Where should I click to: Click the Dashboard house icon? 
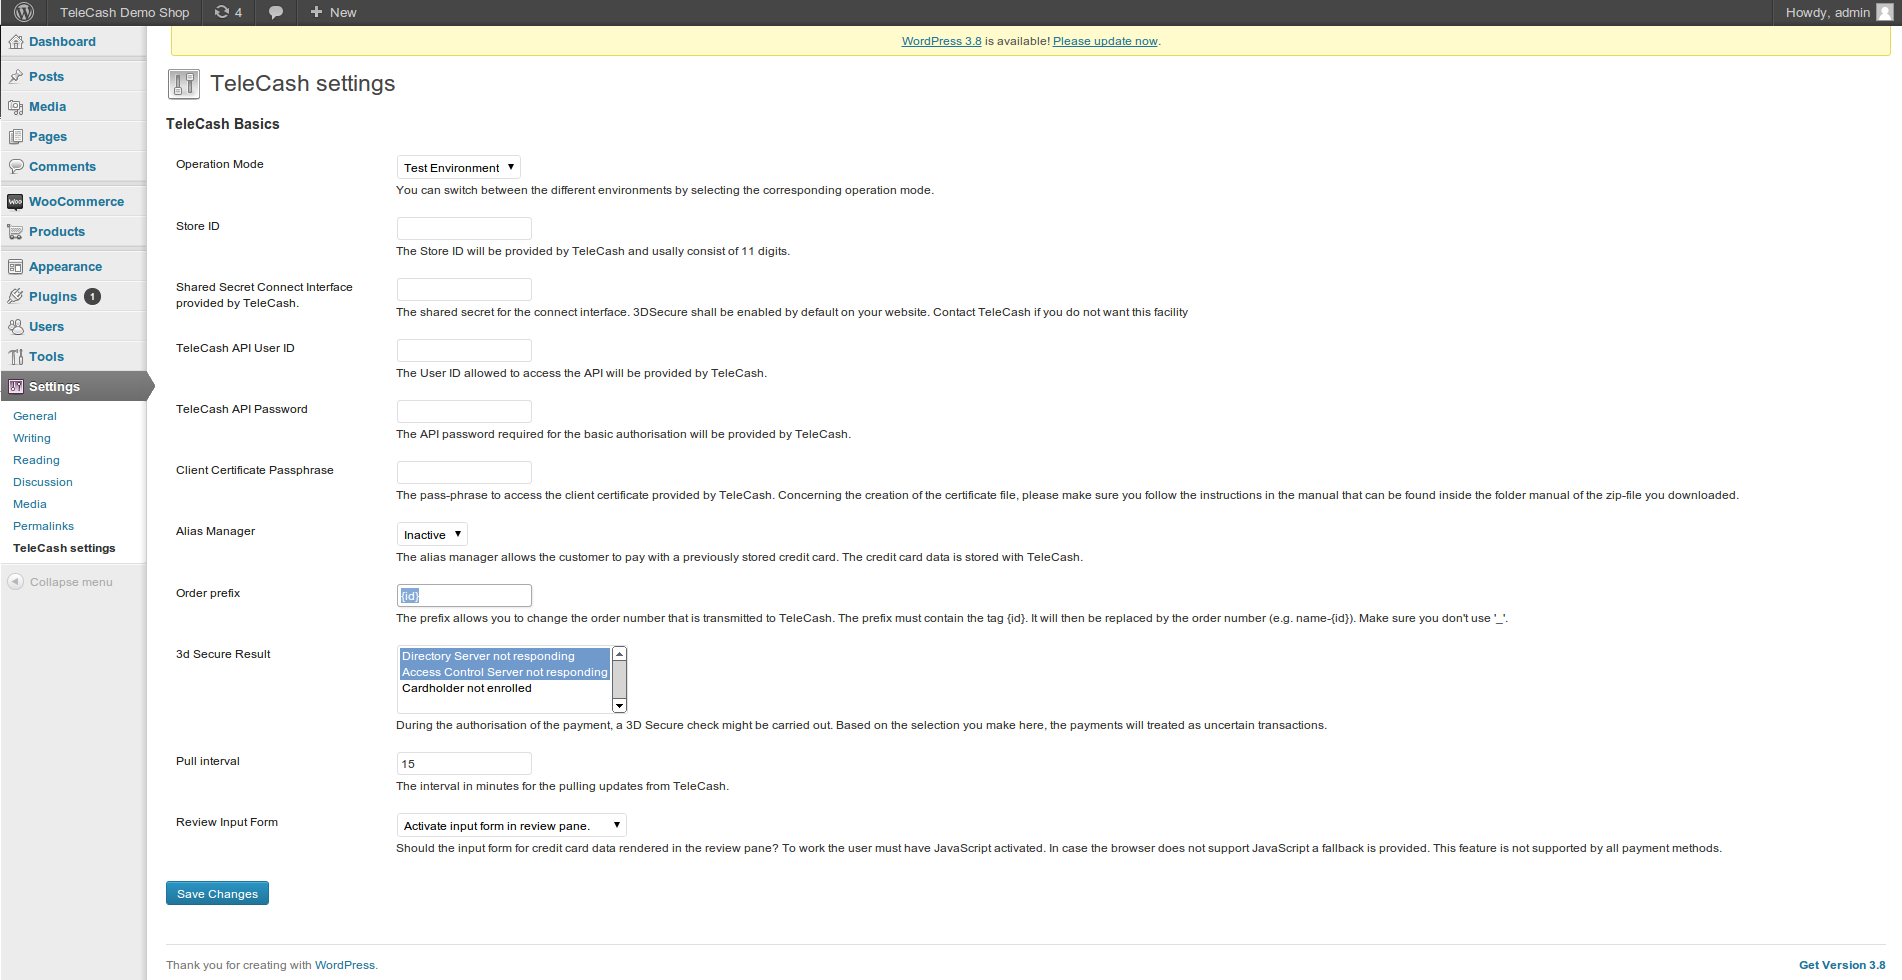16,42
